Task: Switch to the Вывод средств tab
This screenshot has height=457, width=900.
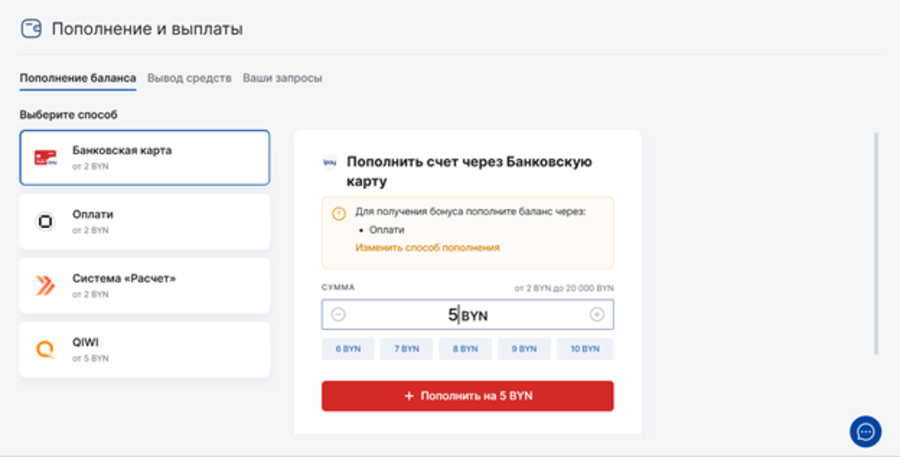Action: (x=189, y=78)
